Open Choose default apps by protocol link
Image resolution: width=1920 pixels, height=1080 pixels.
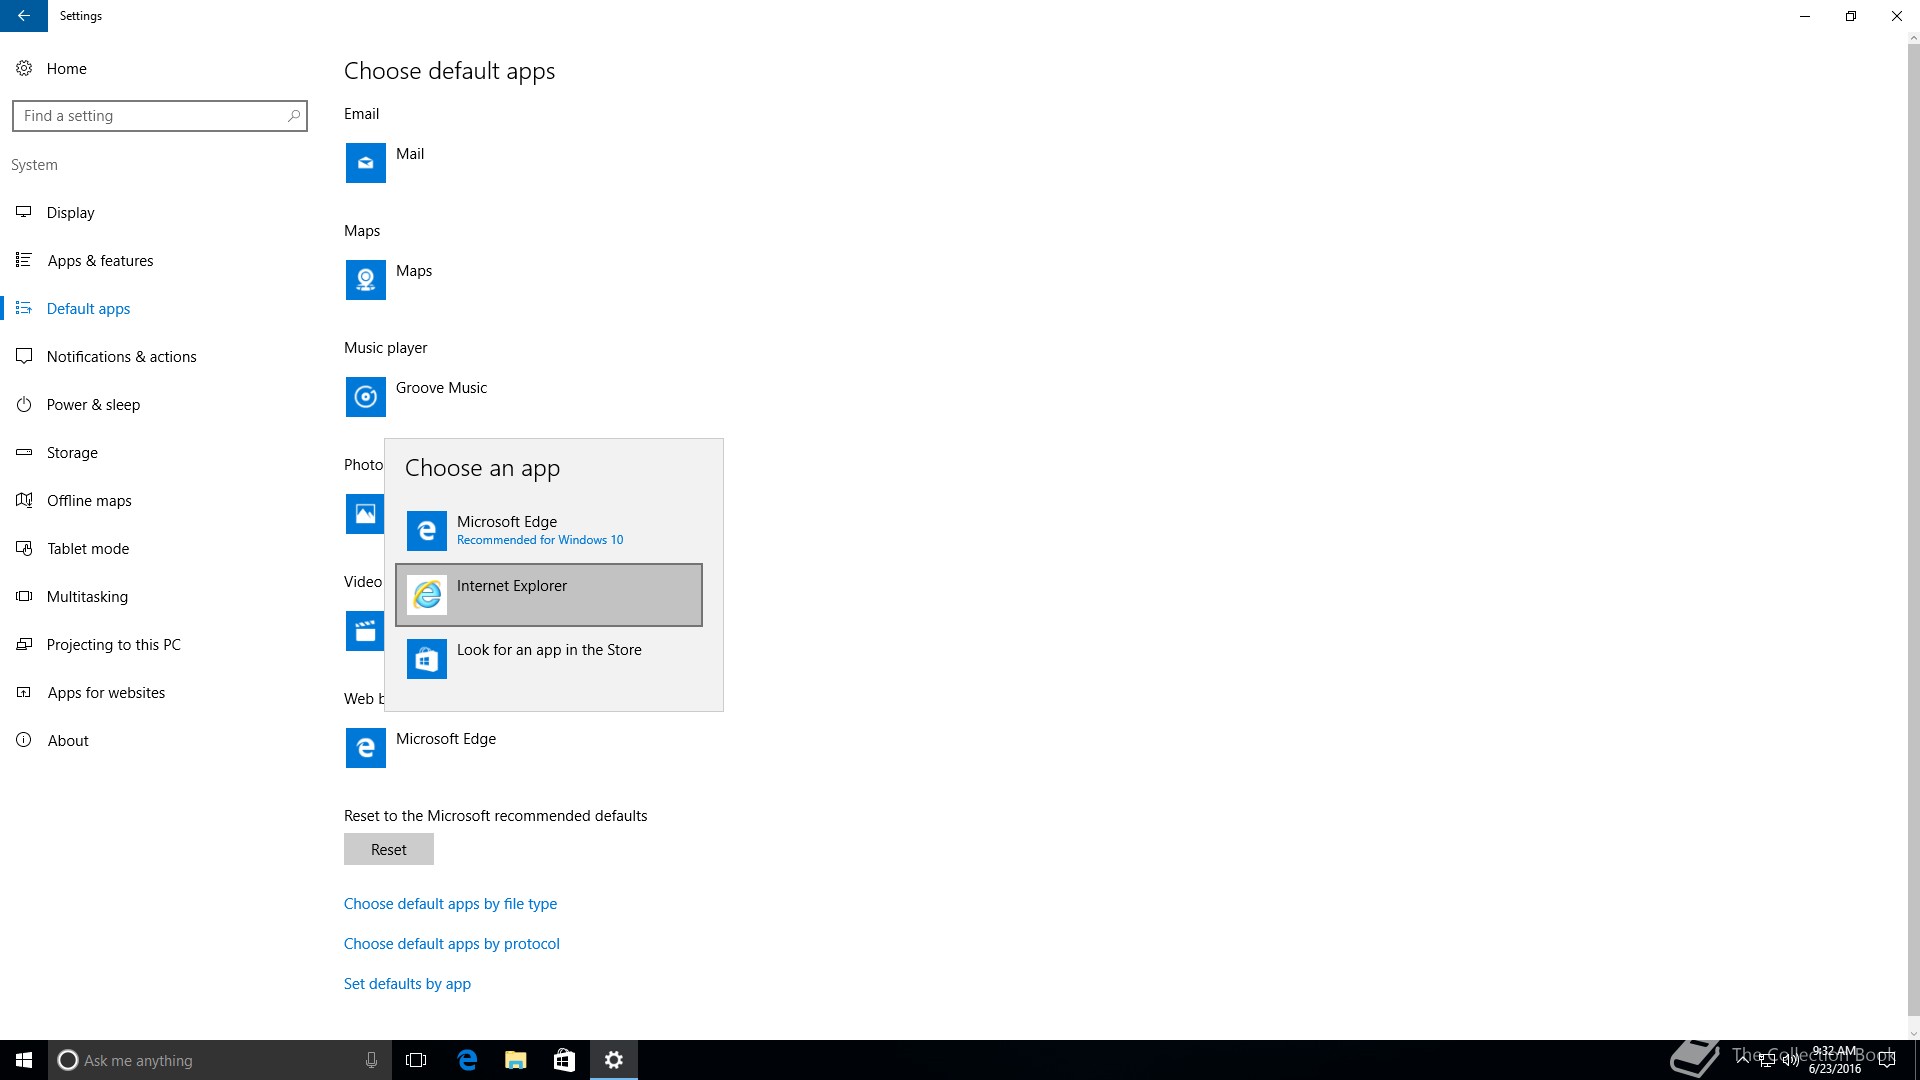coord(451,944)
